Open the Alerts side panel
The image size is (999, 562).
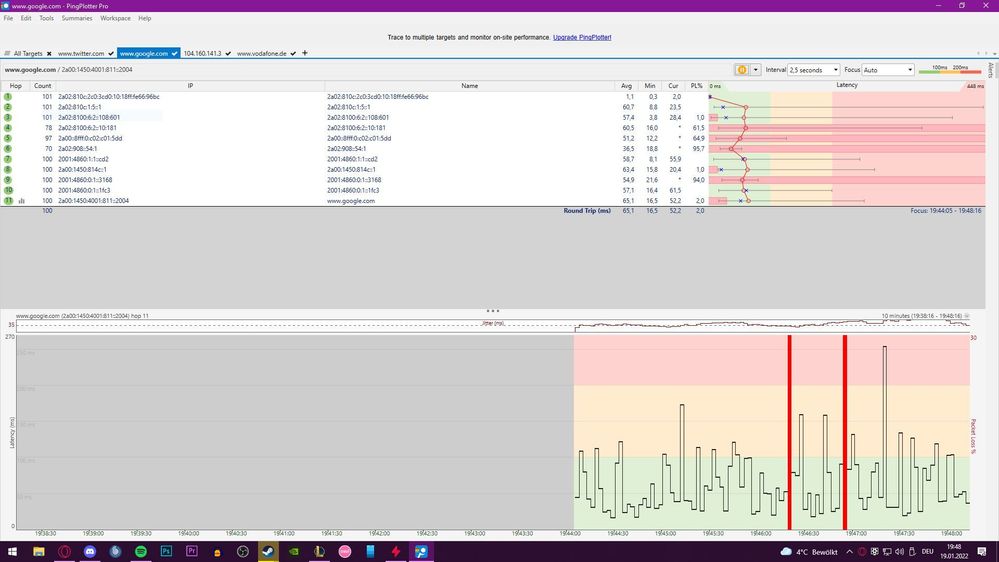991,70
